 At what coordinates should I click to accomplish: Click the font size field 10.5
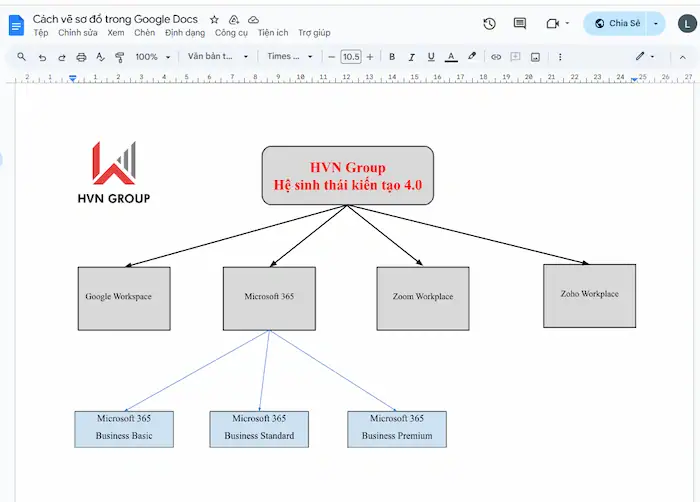click(x=351, y=57)
